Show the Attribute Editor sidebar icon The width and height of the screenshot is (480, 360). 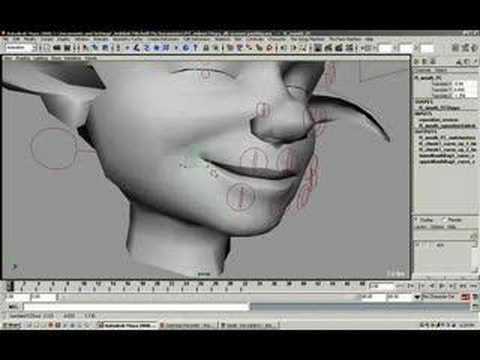click(456, 48)
